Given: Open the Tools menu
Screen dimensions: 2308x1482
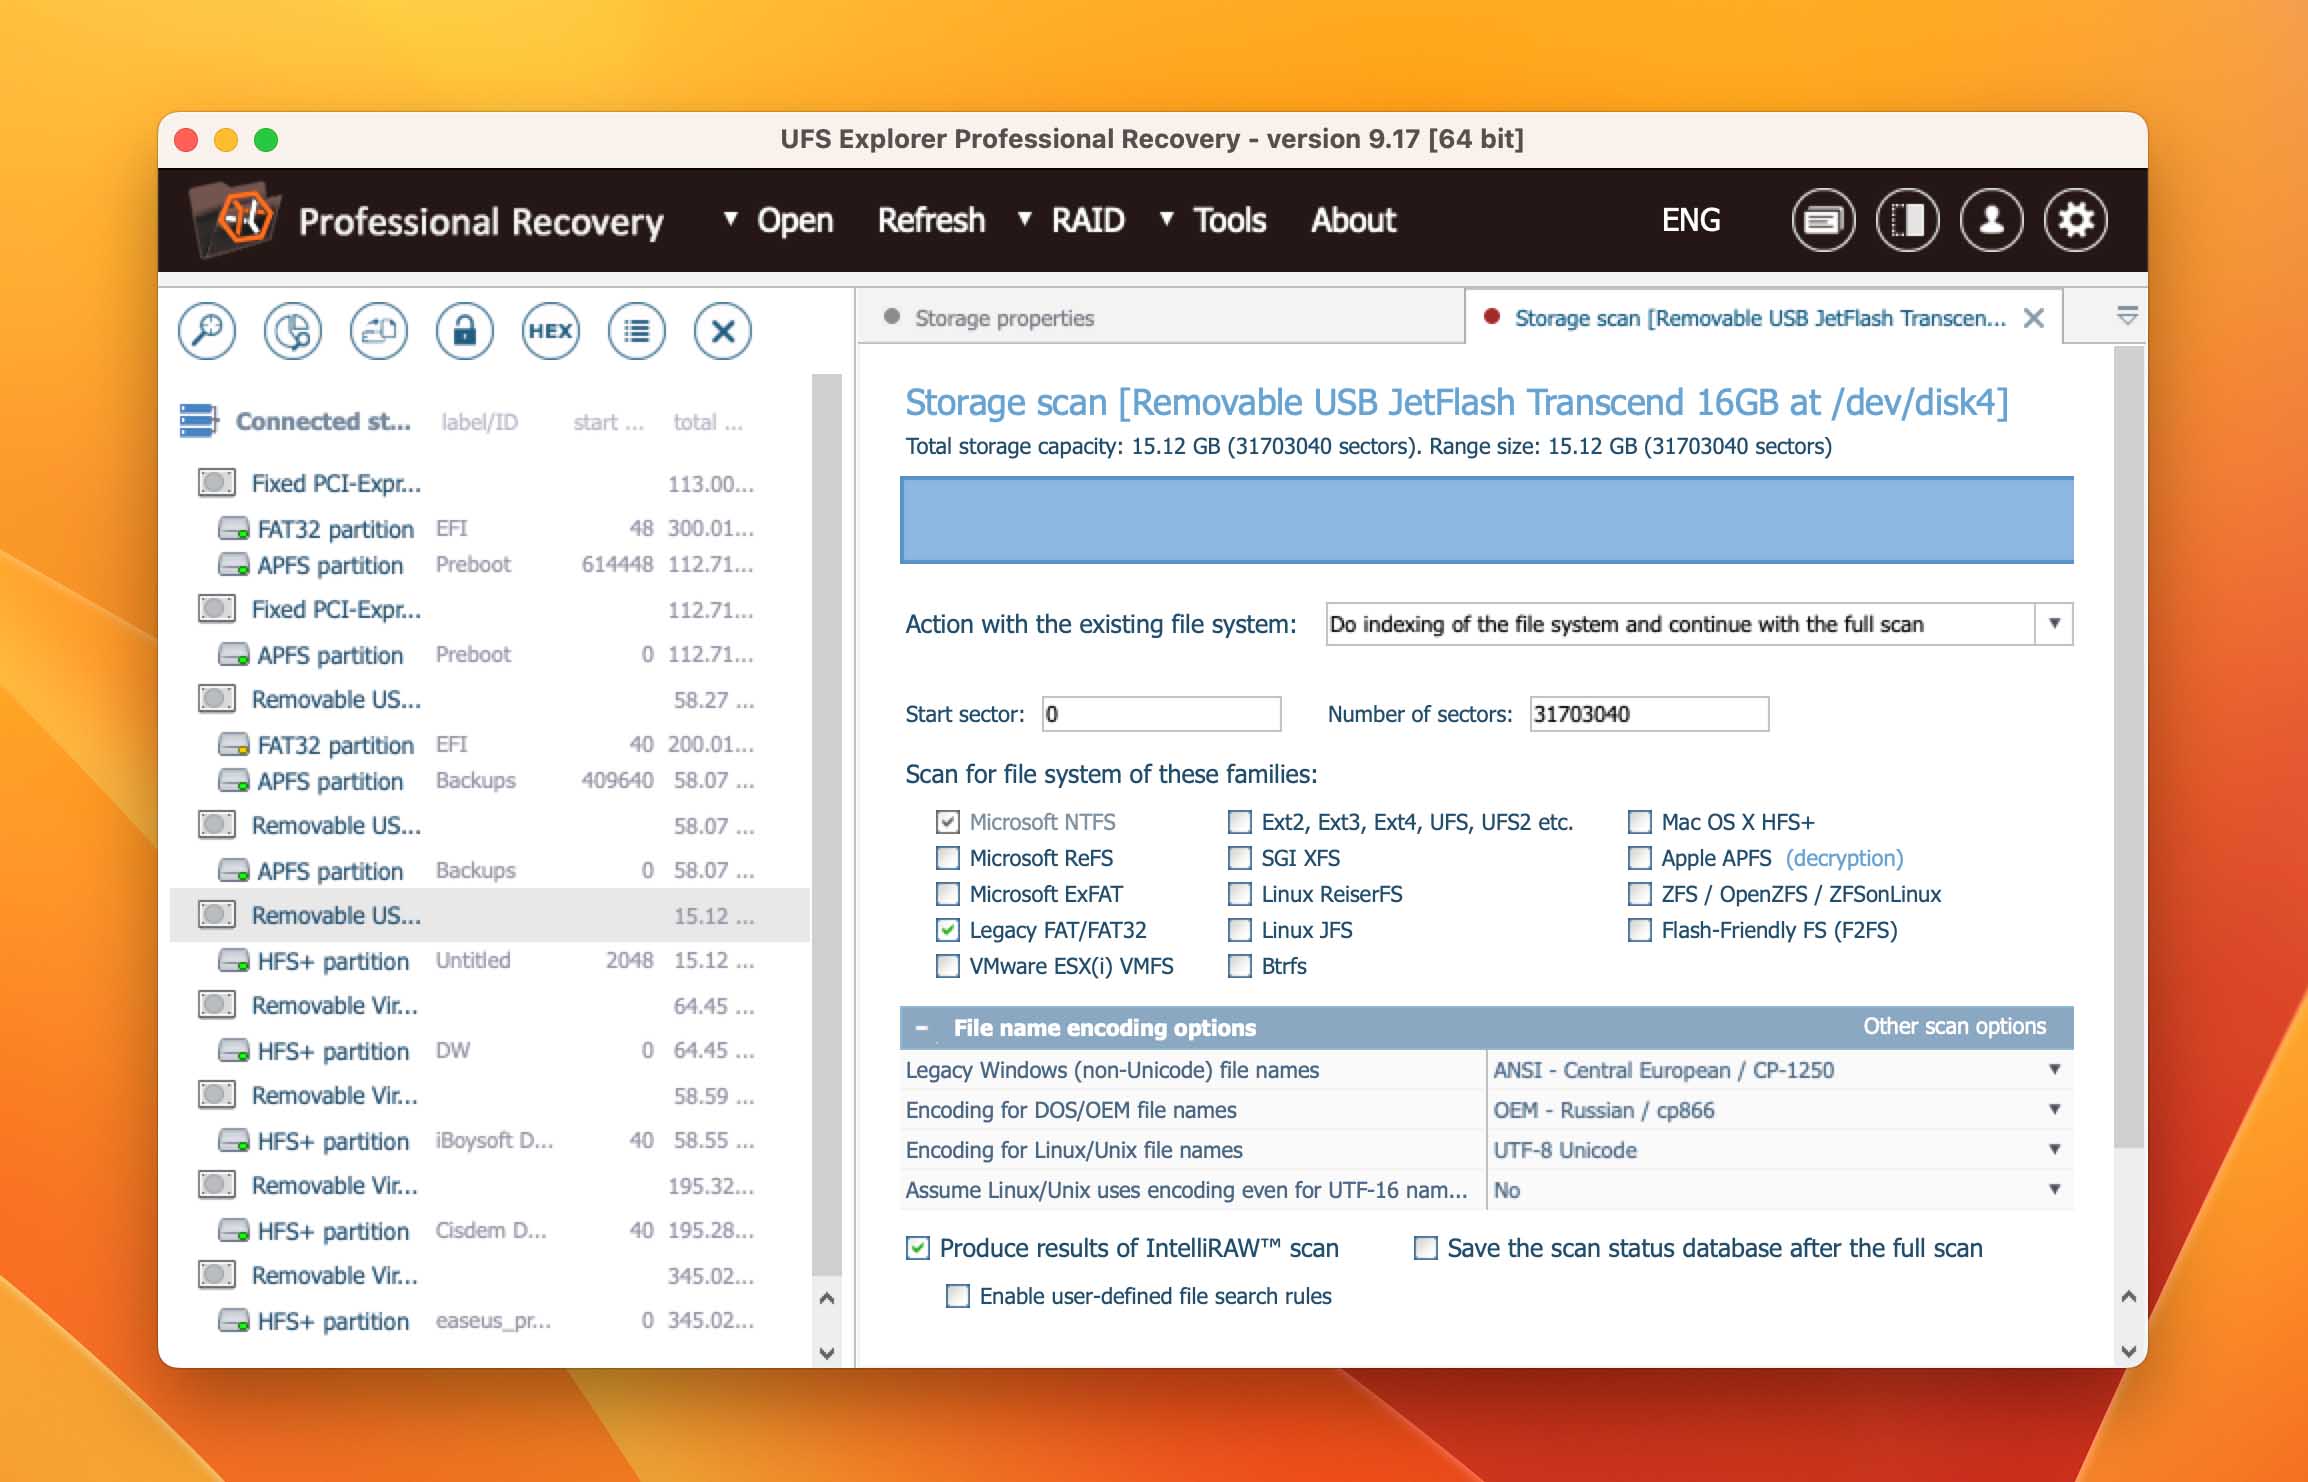Looking at the screenshot, I should click(1213, 220).
